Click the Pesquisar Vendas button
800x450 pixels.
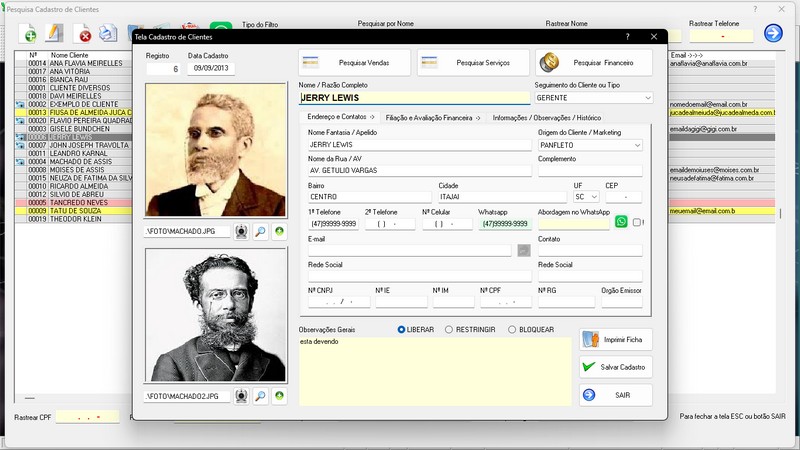[355, 63]
